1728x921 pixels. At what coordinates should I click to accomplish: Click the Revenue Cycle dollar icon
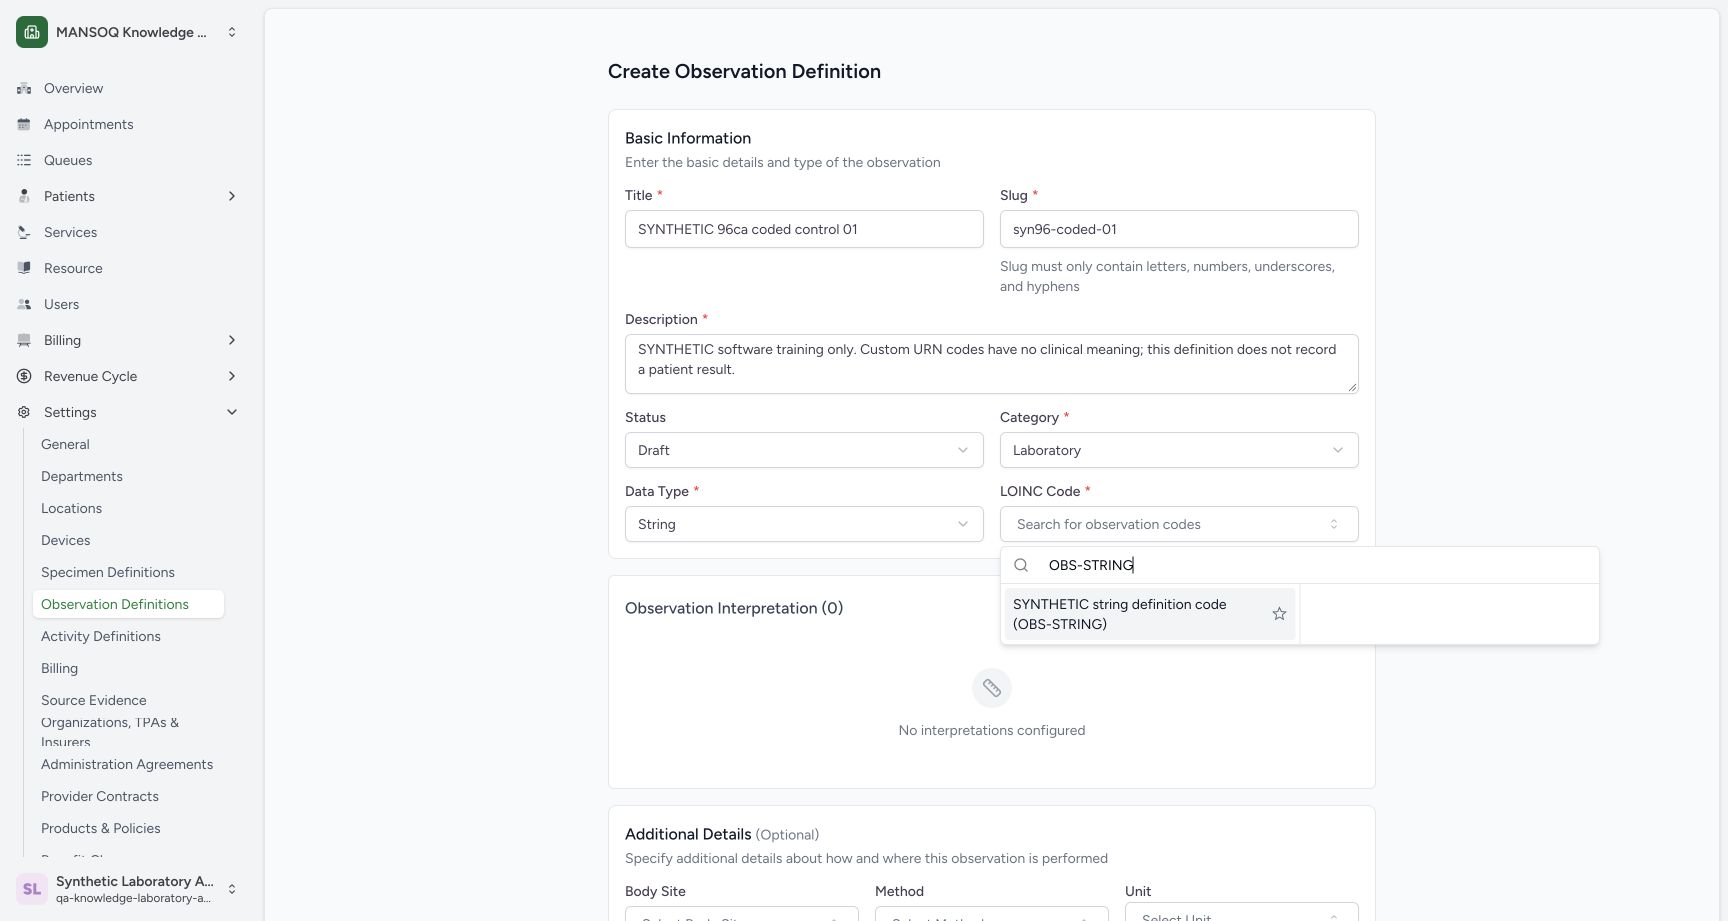(x=24, y=376)
